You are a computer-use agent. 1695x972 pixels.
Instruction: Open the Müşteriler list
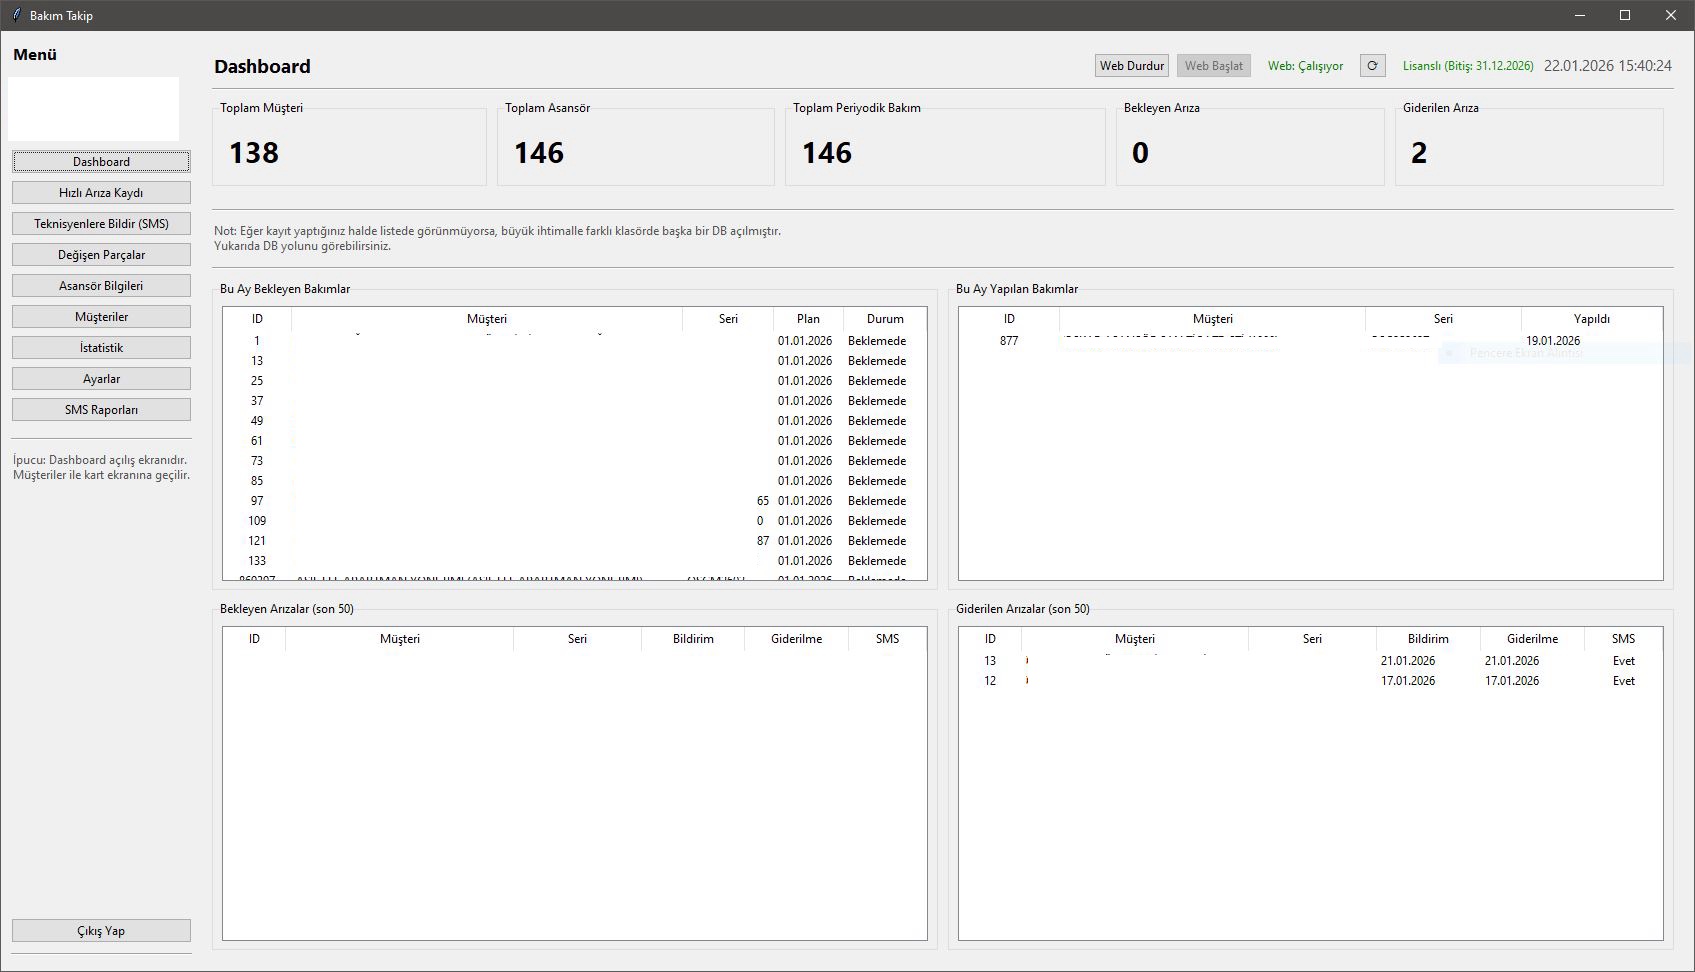pyautogui.click(x=100, y=316)
